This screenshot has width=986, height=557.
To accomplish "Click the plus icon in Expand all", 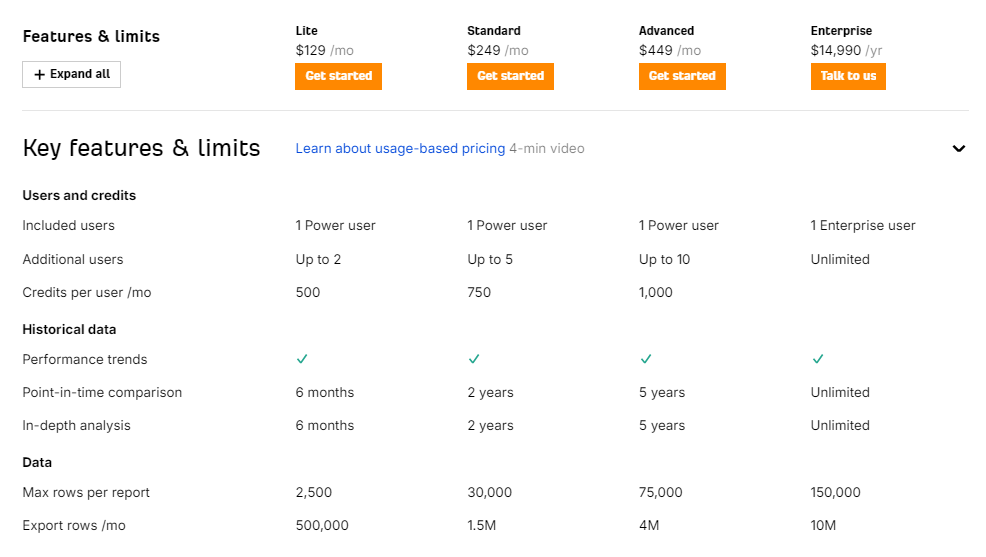I will click(x=40, y=74).
